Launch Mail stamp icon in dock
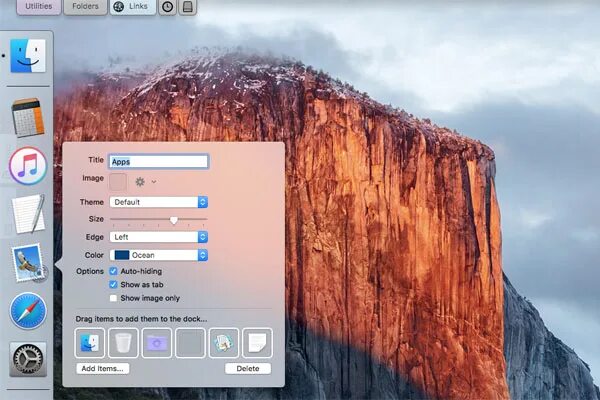Screen dimensions: 600x400 pyautogui.click(x=29, y=263)
